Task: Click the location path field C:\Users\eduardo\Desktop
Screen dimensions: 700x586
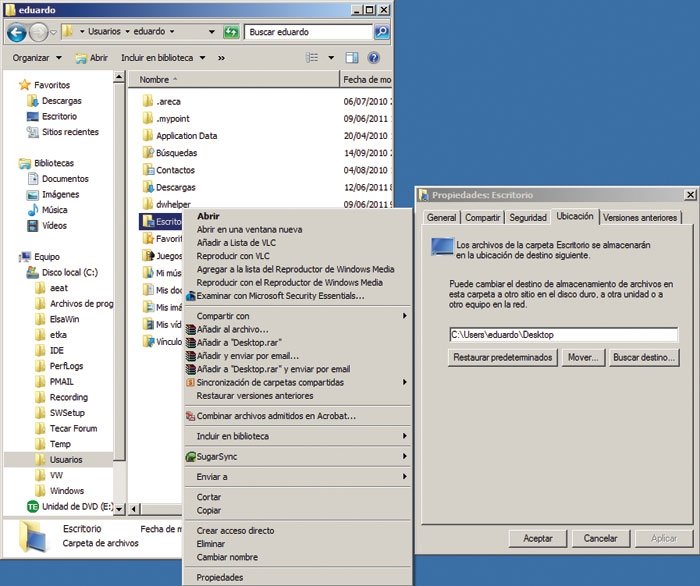Action: click(563, 335)
